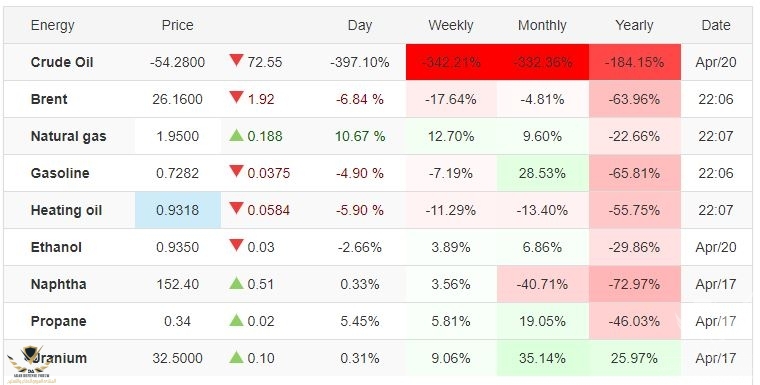
Task: Click the red down arrow beside 0.0375
Action: [x=236, y=171]
